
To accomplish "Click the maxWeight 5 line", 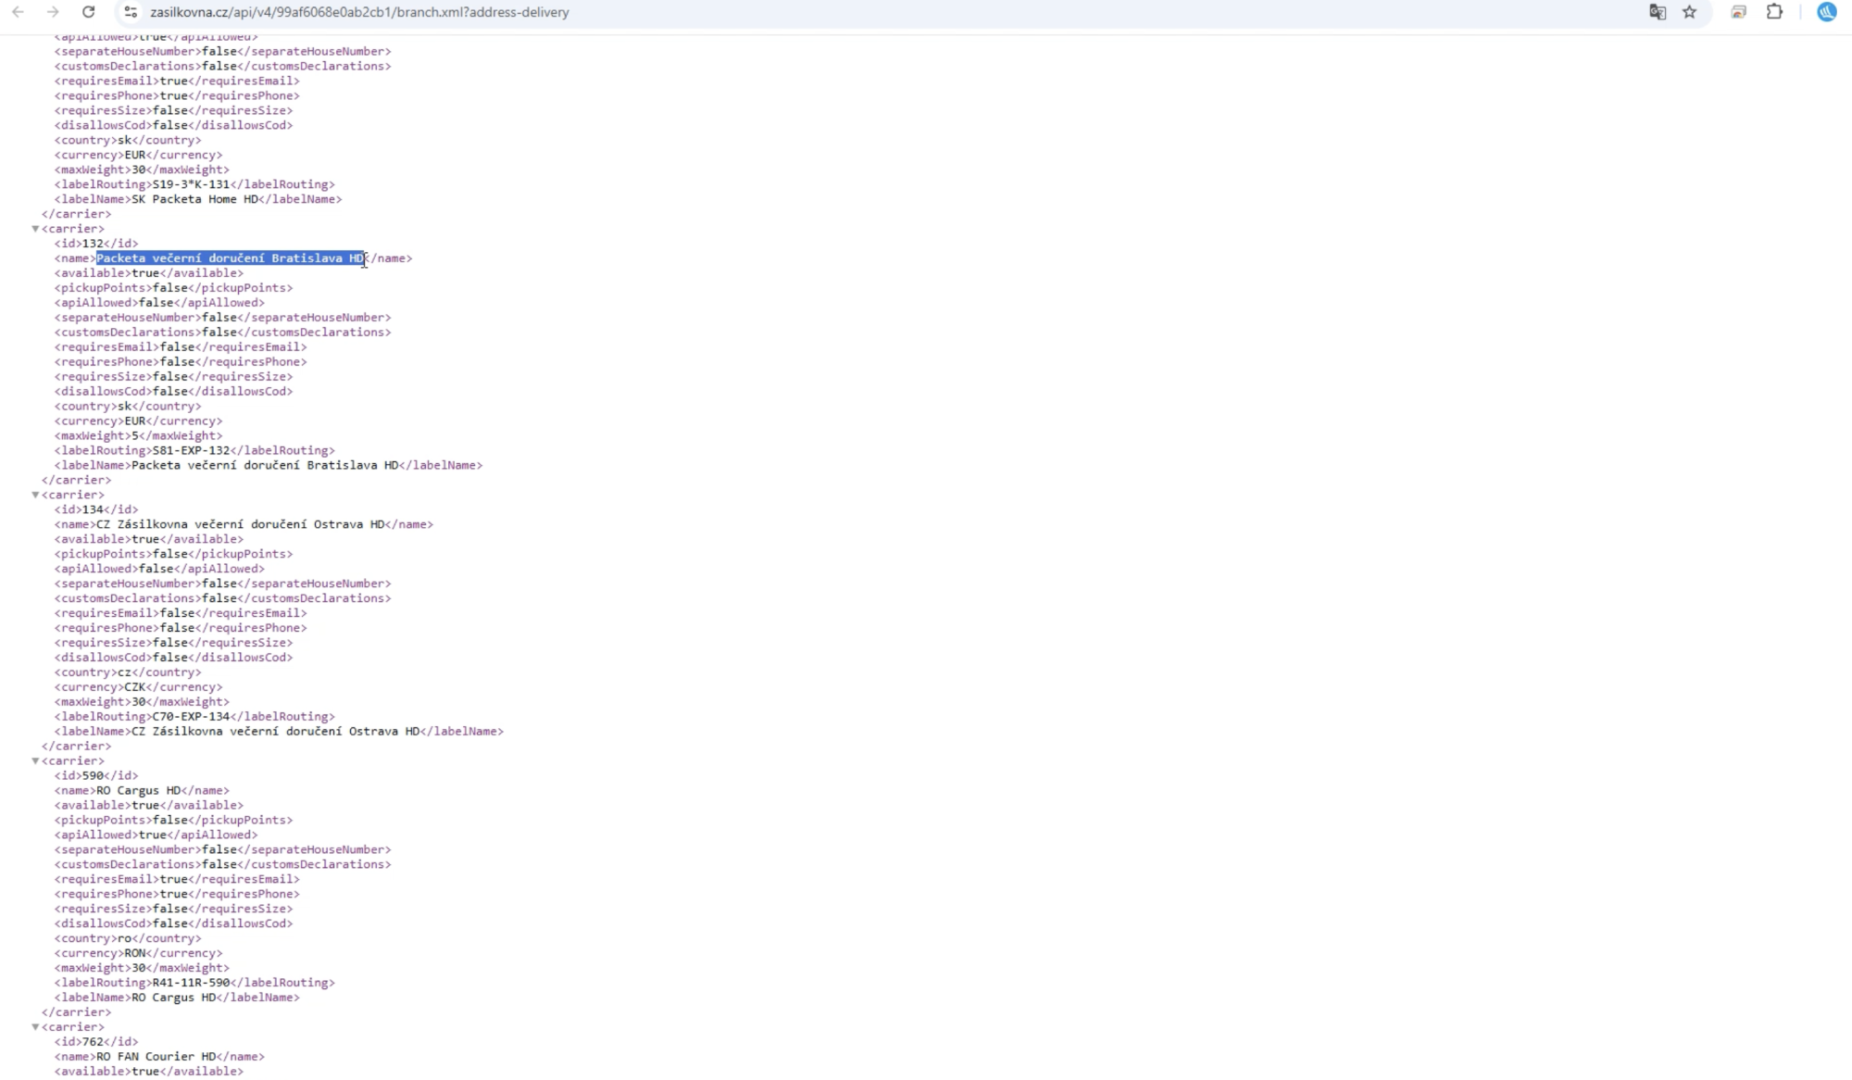I will click(138, 436).
